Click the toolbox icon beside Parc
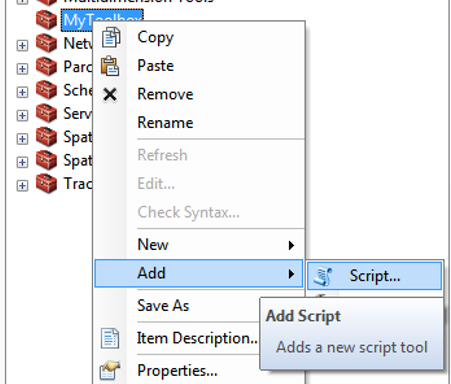 46,67
